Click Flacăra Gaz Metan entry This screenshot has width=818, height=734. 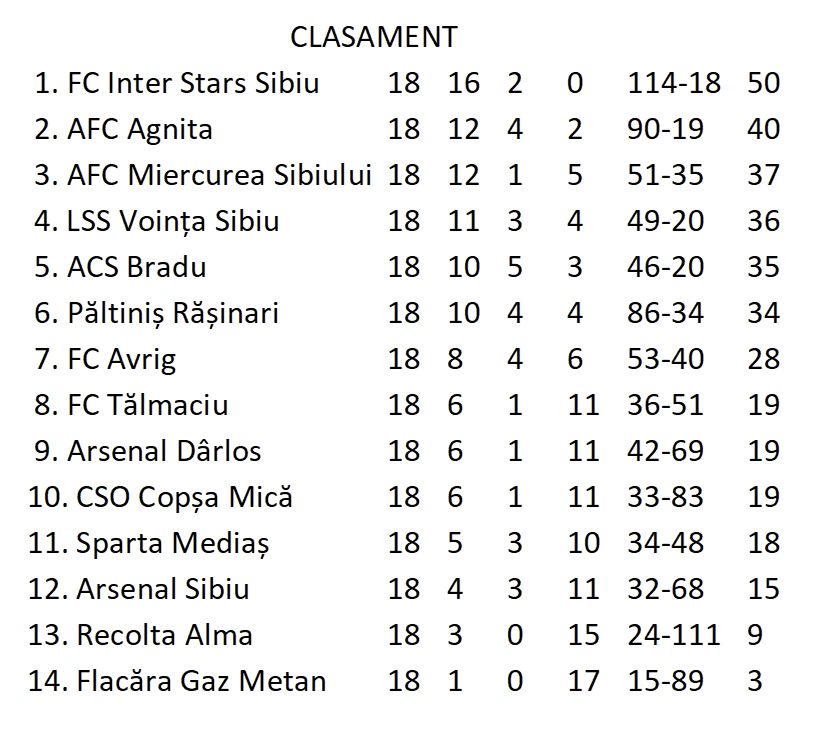201,681
